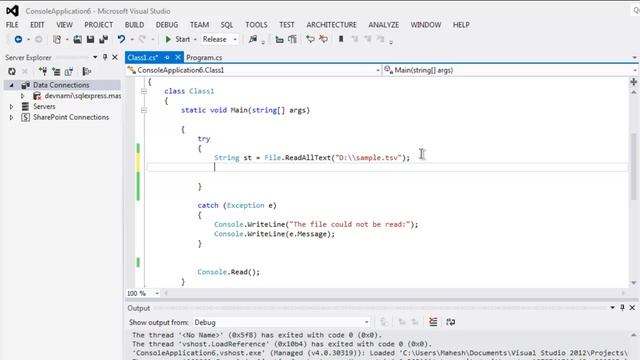Expand the Servers node
Image resolution: width=640 pixels, height=360 pixels.
pyautogui.click(x=11, y=107)
